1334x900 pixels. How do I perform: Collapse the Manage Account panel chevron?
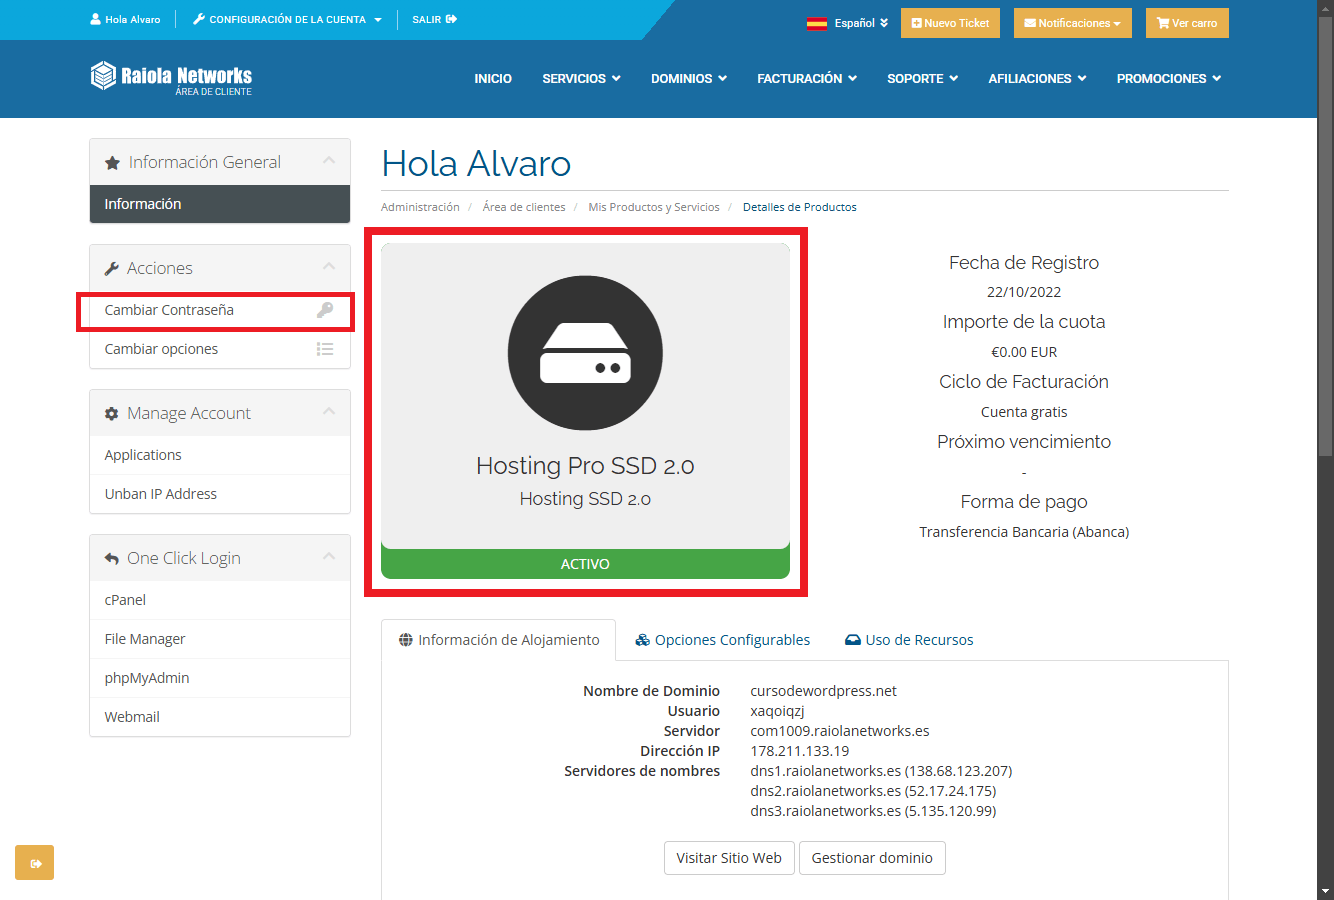[x=329, y=412]
